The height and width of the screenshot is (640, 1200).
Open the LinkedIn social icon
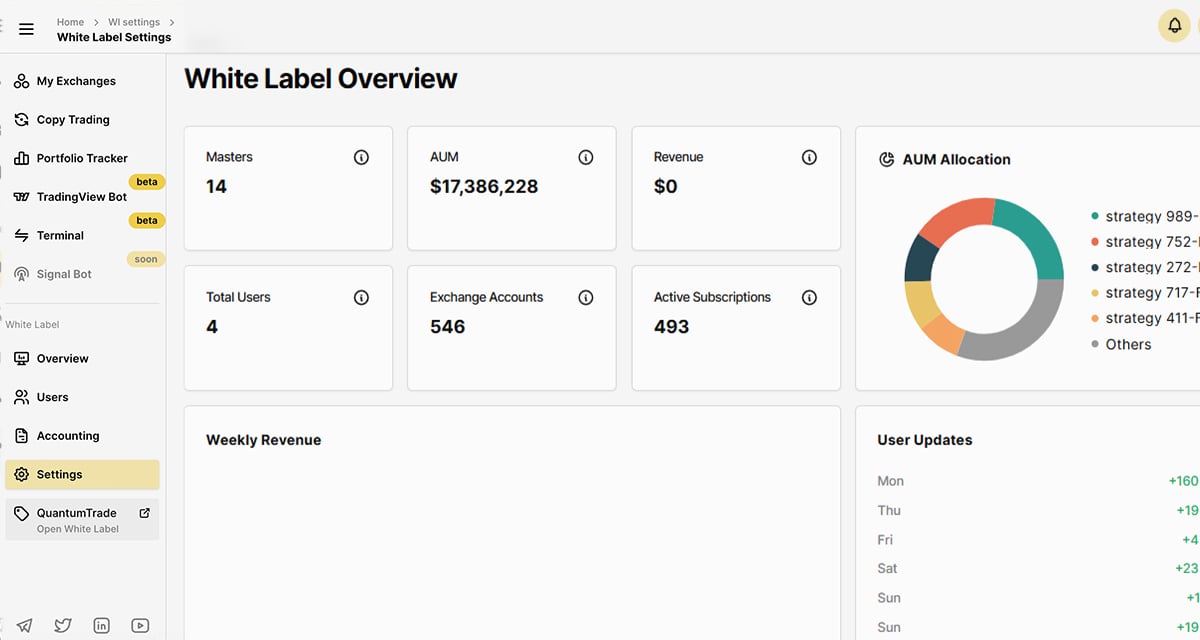pos(101,625)
